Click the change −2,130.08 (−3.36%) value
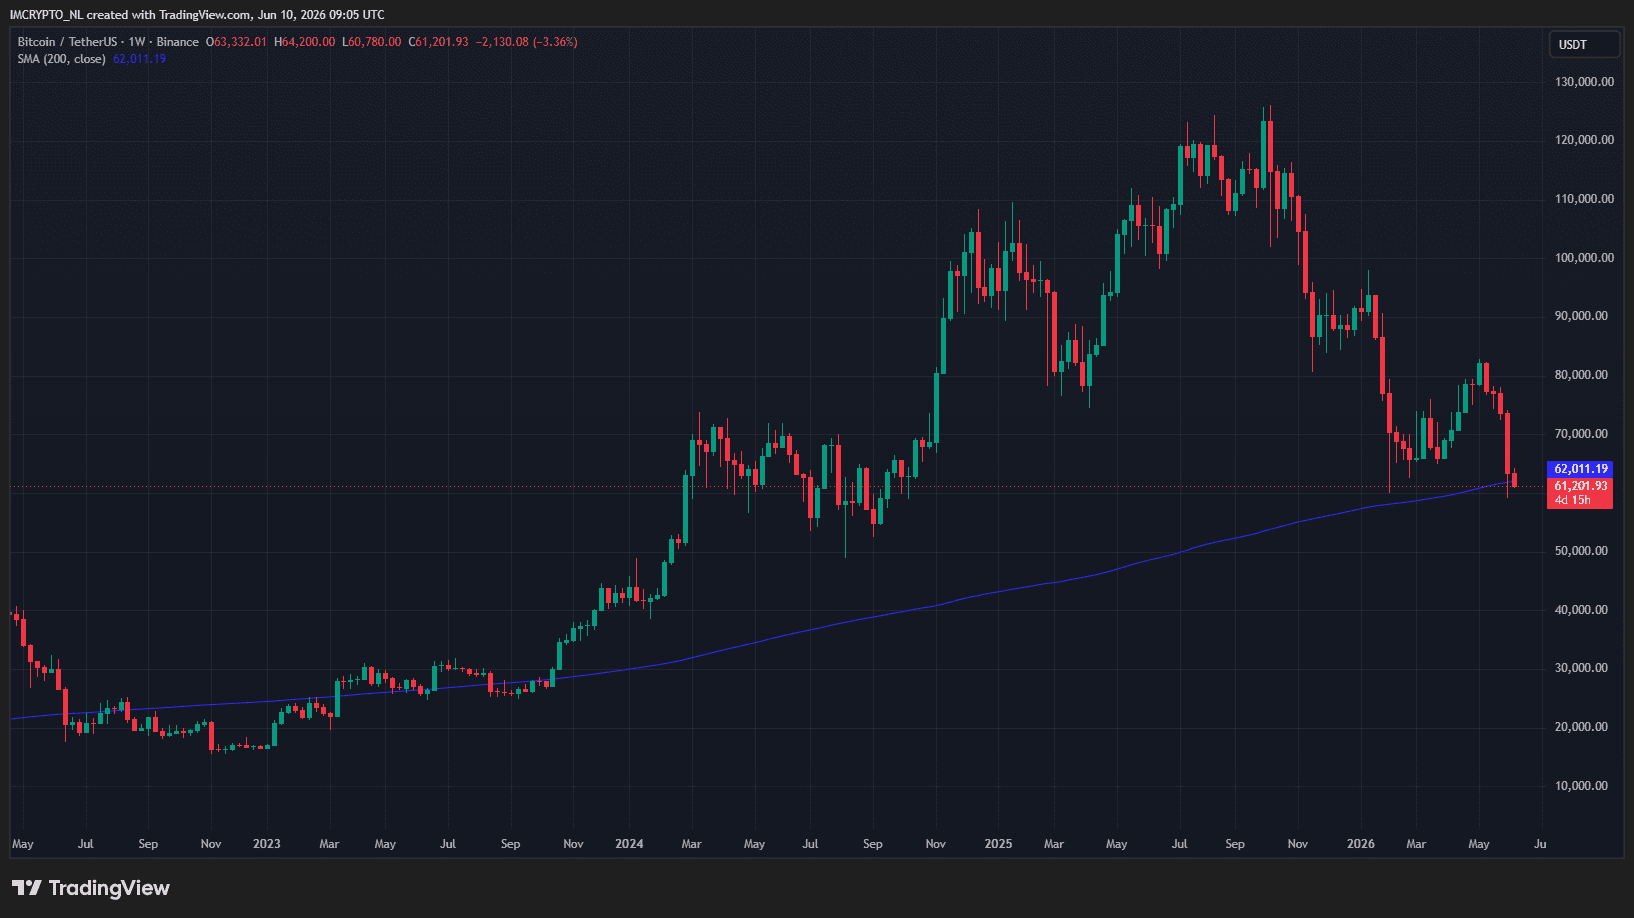 [x=527, y=42]
